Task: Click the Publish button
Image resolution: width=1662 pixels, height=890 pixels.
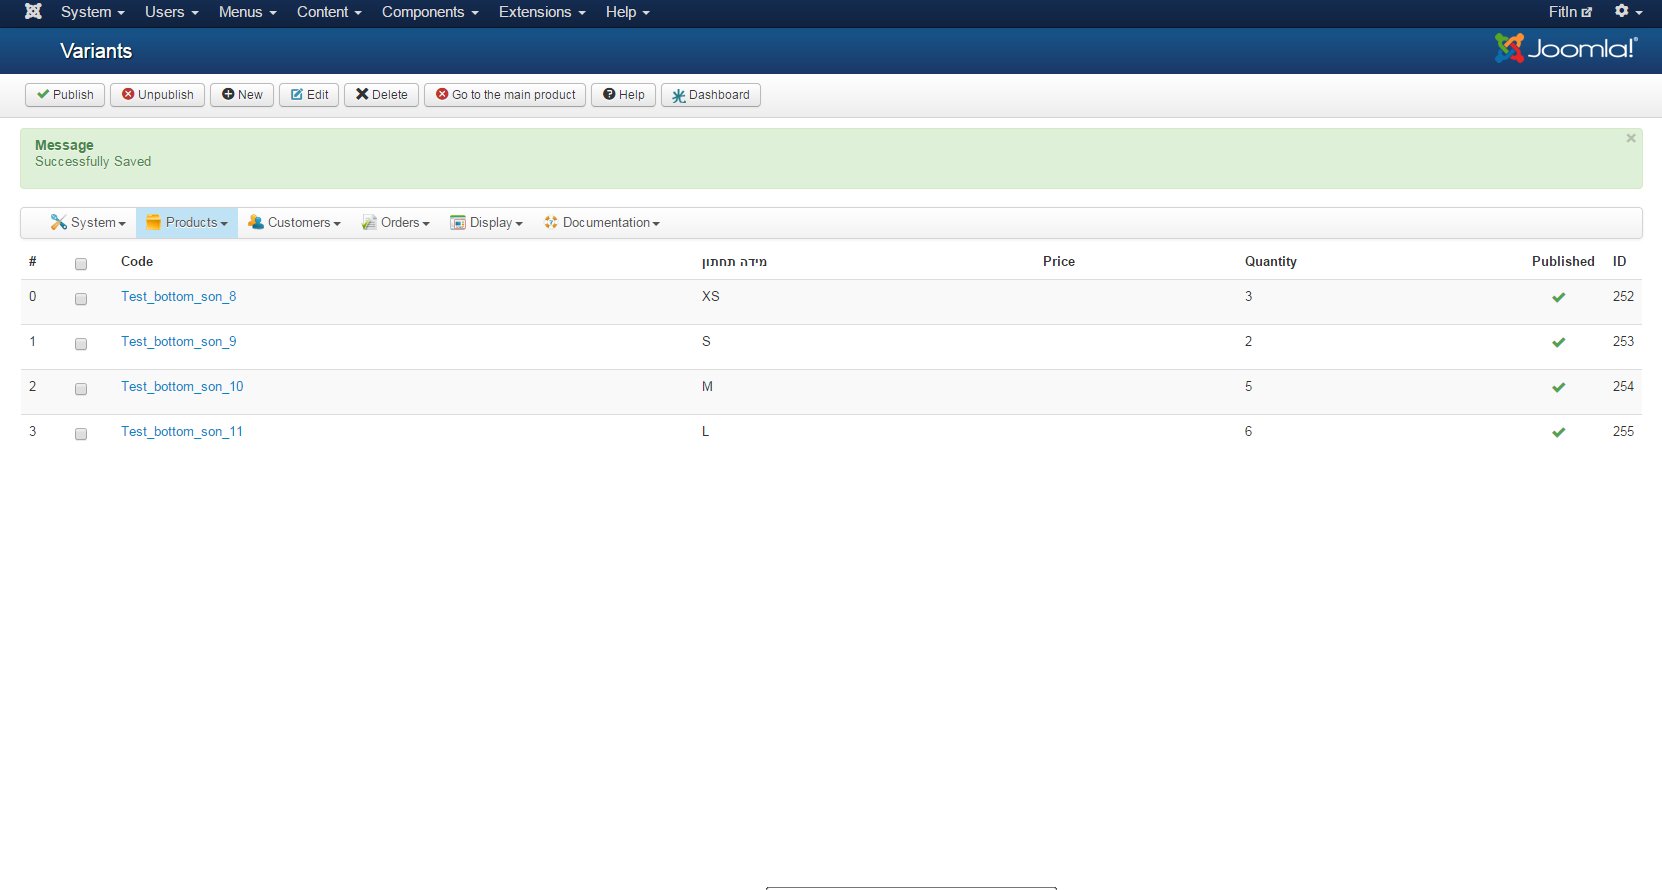Action: pyautogui.click(x=65, y=95)
